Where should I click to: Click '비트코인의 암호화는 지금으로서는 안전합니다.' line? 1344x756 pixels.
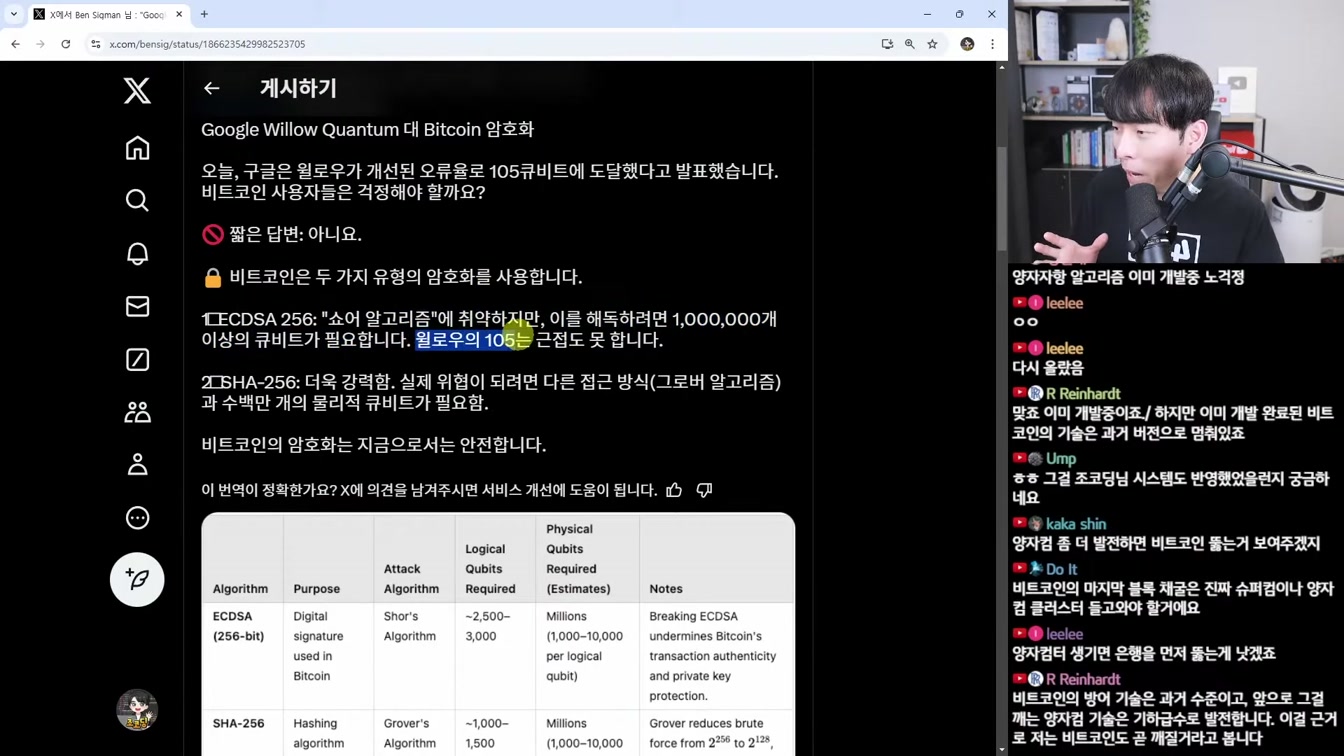click(373, 445)
